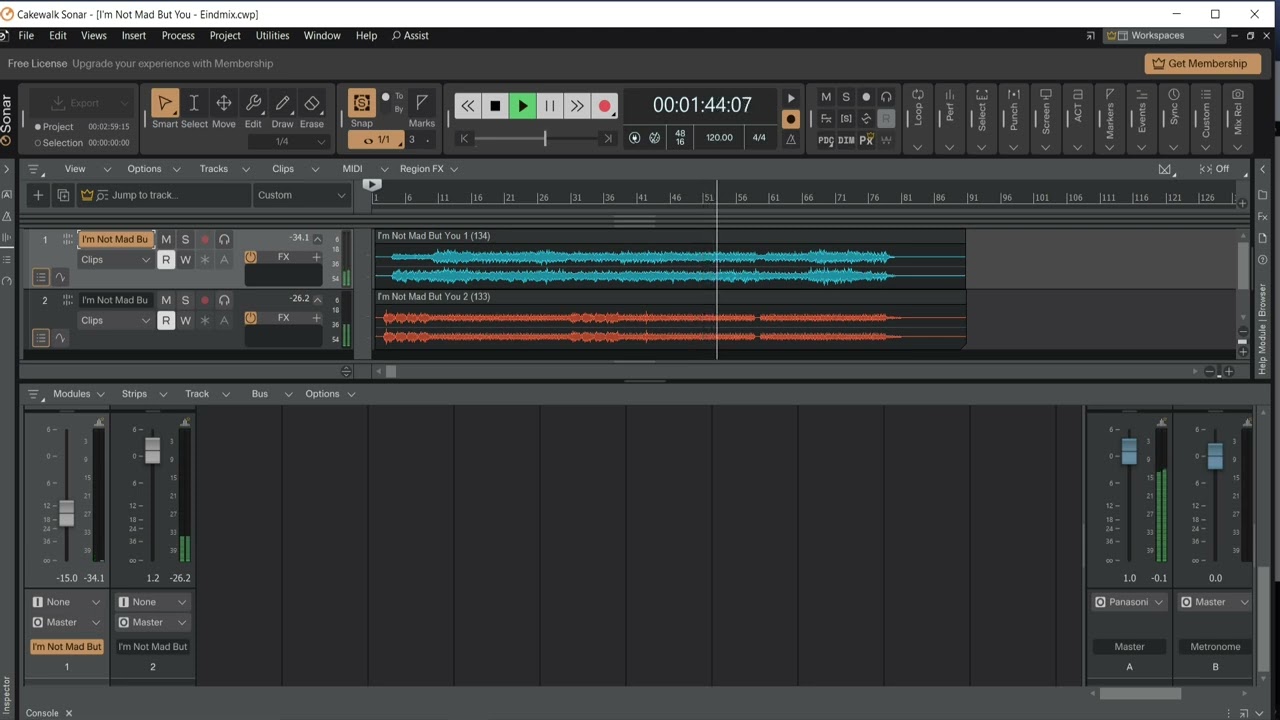This screenshot has height=720, width=1280.
Task: Open track 1 automation lanes icon
Action: (x=60, y=278)
